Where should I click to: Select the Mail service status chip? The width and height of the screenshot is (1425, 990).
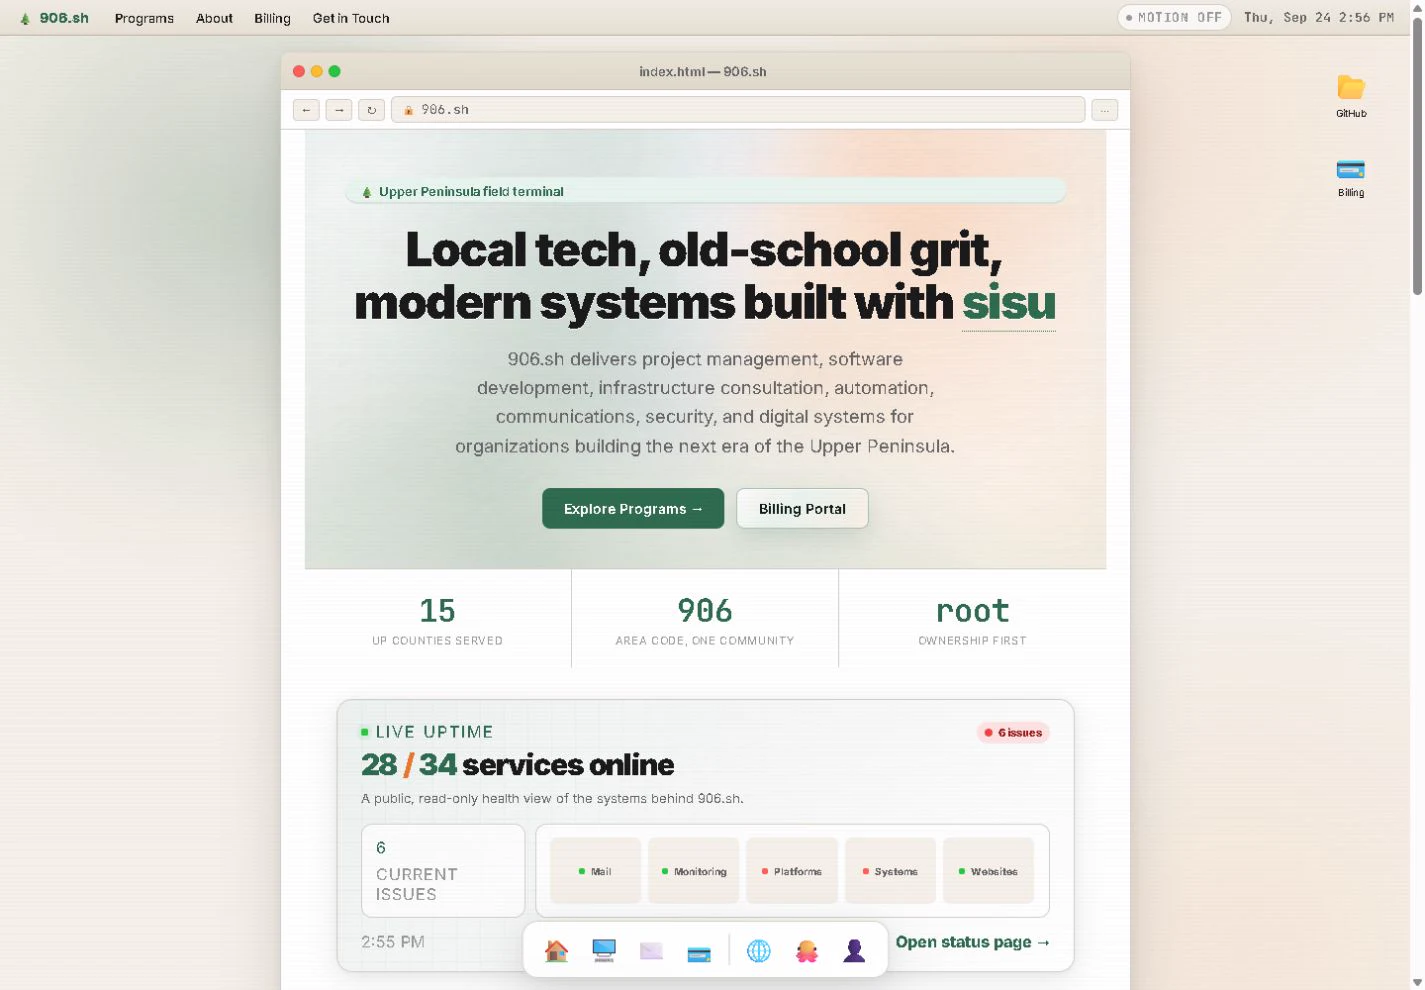point(595,871)
